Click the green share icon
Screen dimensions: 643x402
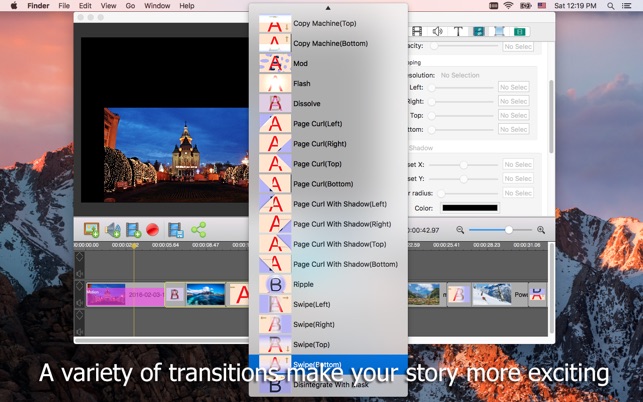tap(198, 230)
